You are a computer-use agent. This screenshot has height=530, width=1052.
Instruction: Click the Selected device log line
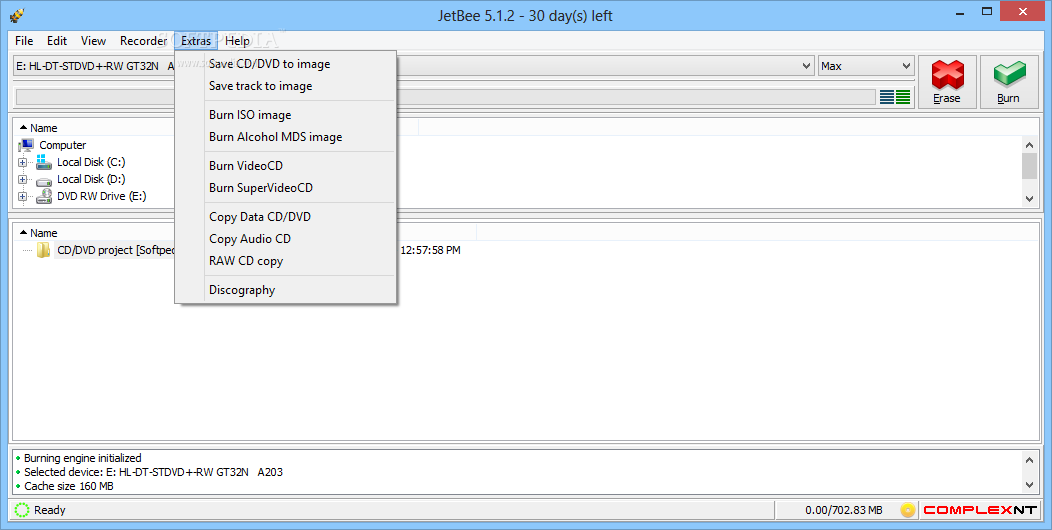click(153, 472)
